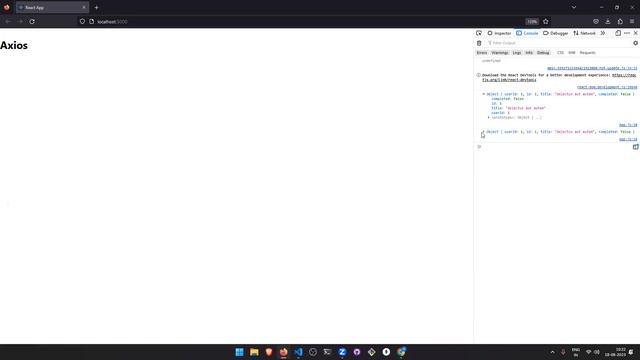Switch to Debugger tab
Viewport: 640px width, 360px height.
point(556,33)
